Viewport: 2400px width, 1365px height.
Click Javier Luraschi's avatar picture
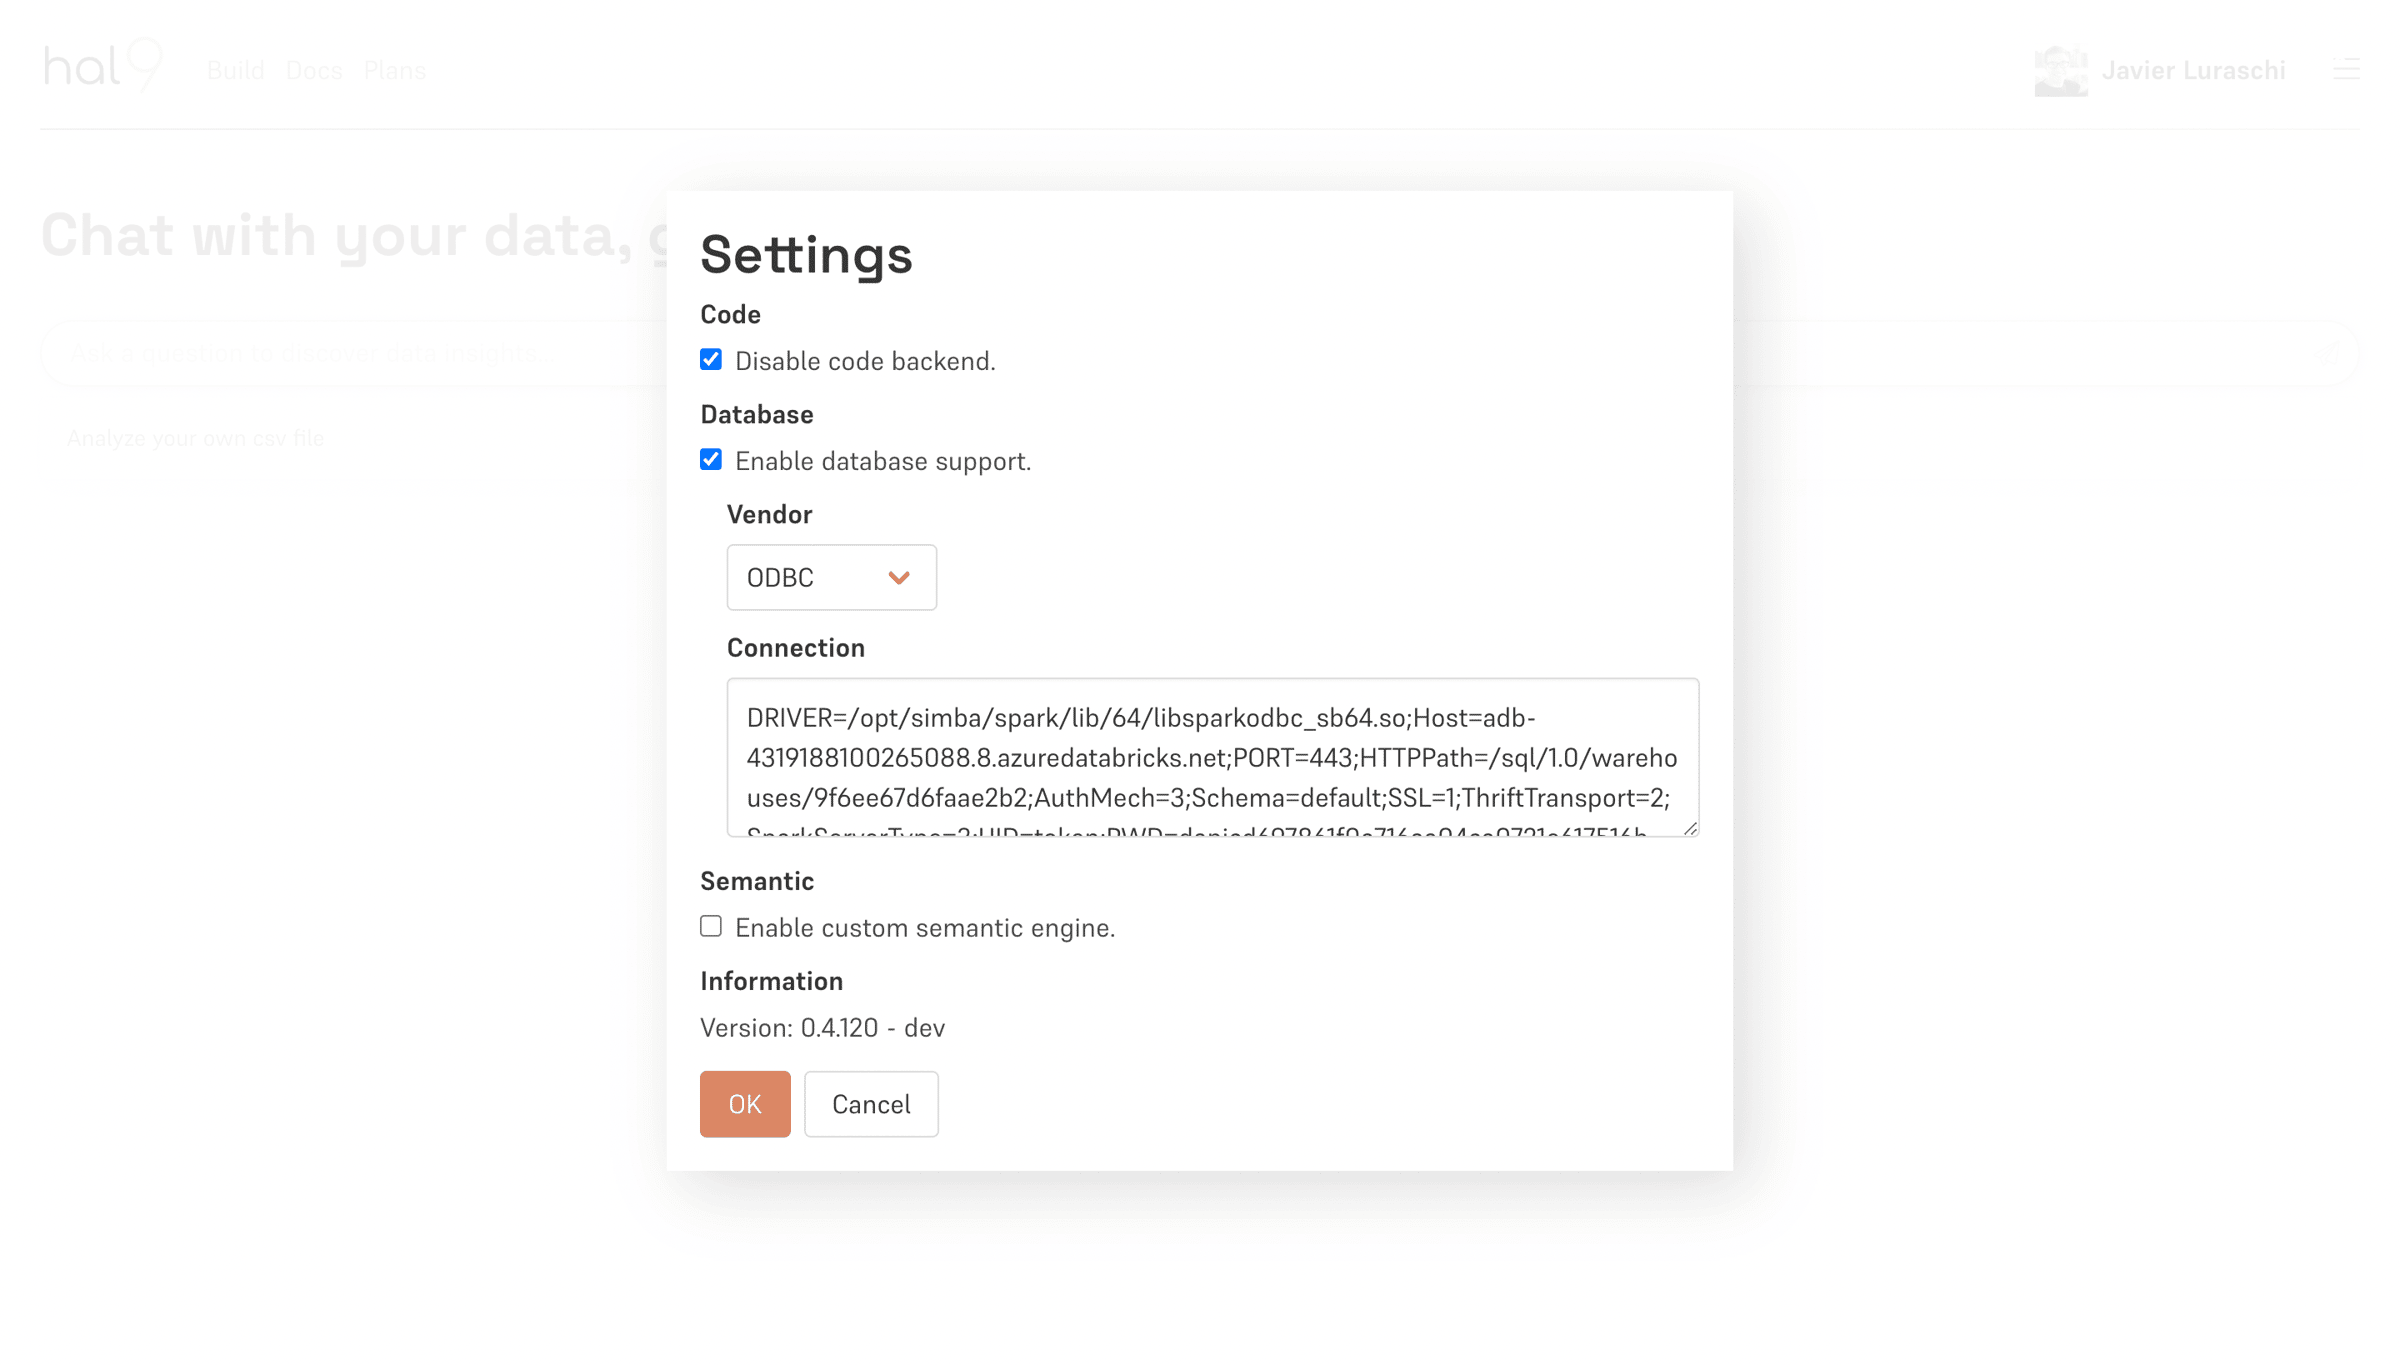pos(2061,71)
